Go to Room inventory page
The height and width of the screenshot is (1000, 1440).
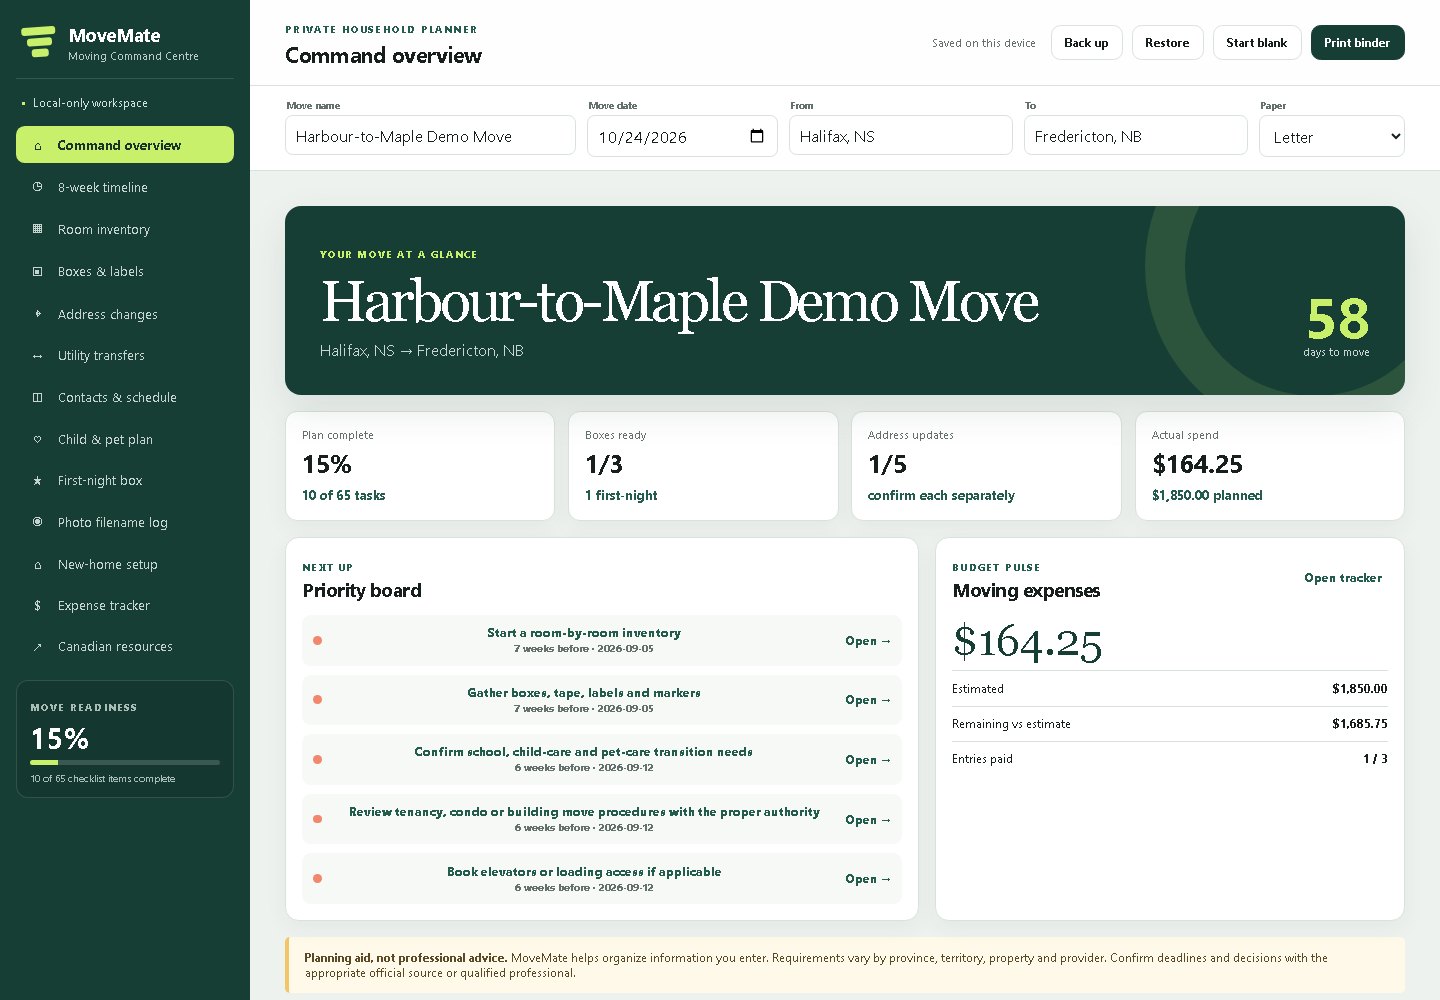point(125,229)
